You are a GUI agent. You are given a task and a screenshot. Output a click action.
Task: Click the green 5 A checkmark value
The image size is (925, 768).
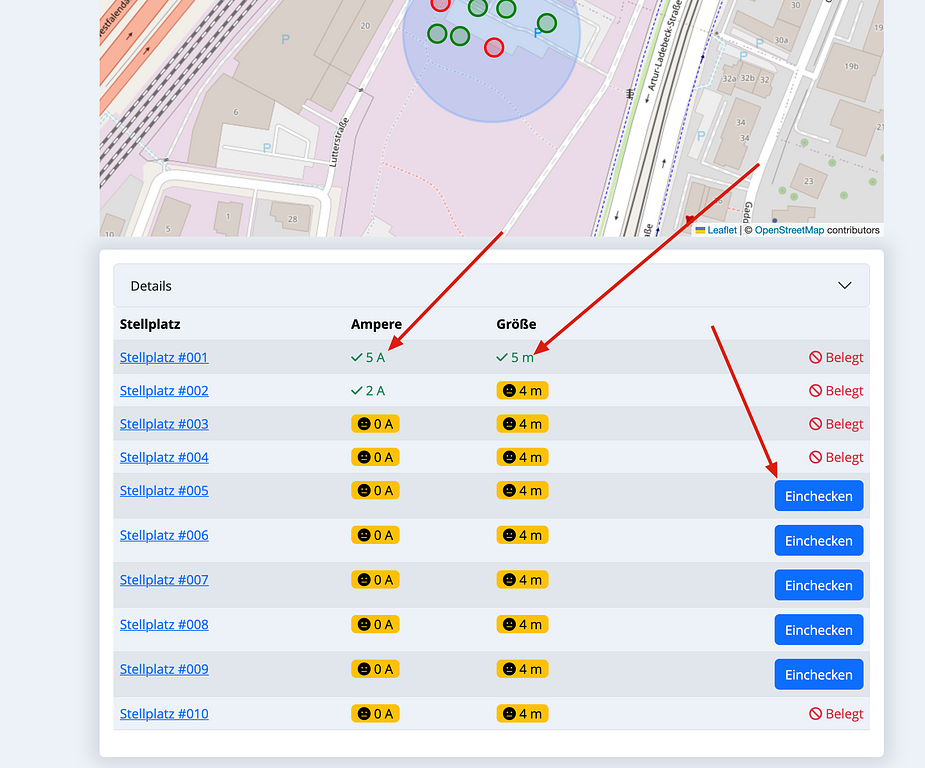368,357
